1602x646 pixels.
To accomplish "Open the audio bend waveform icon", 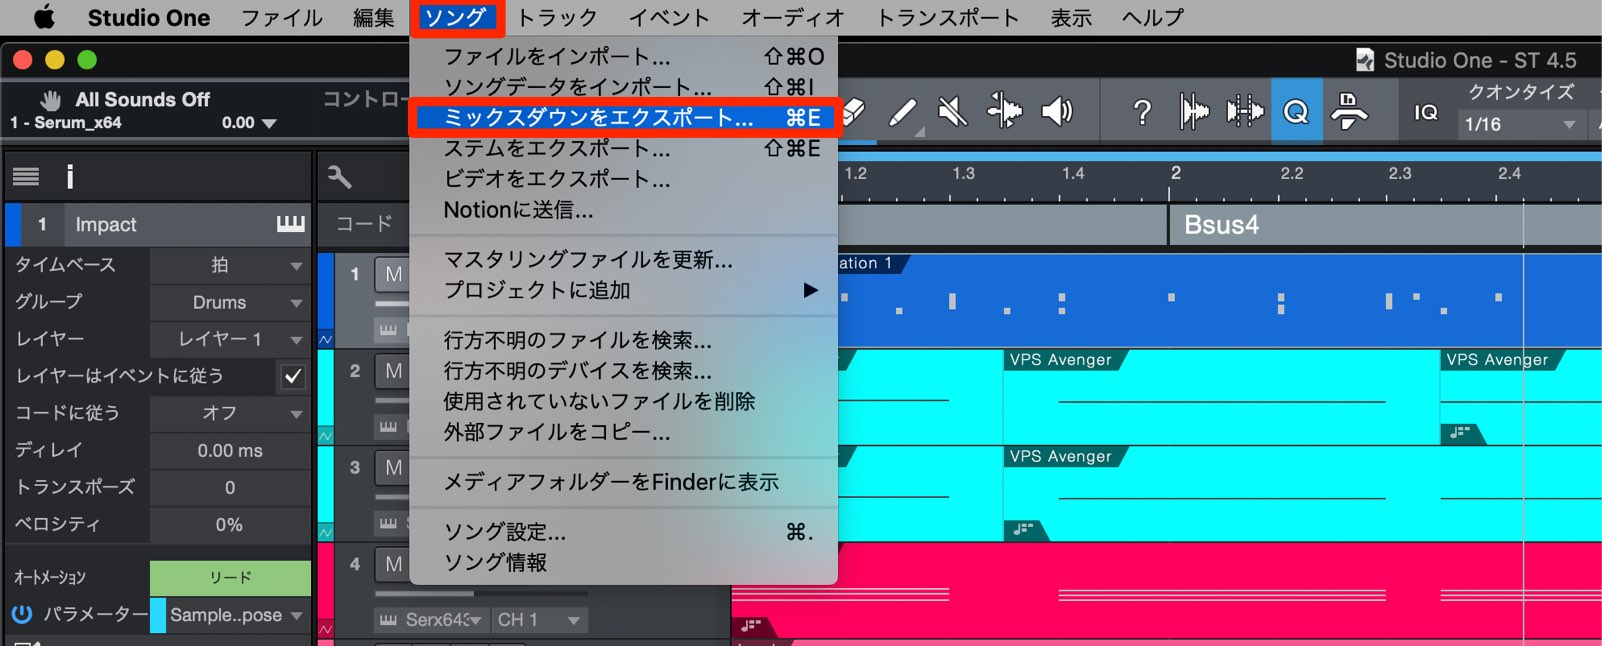I will click(1193, 111).
